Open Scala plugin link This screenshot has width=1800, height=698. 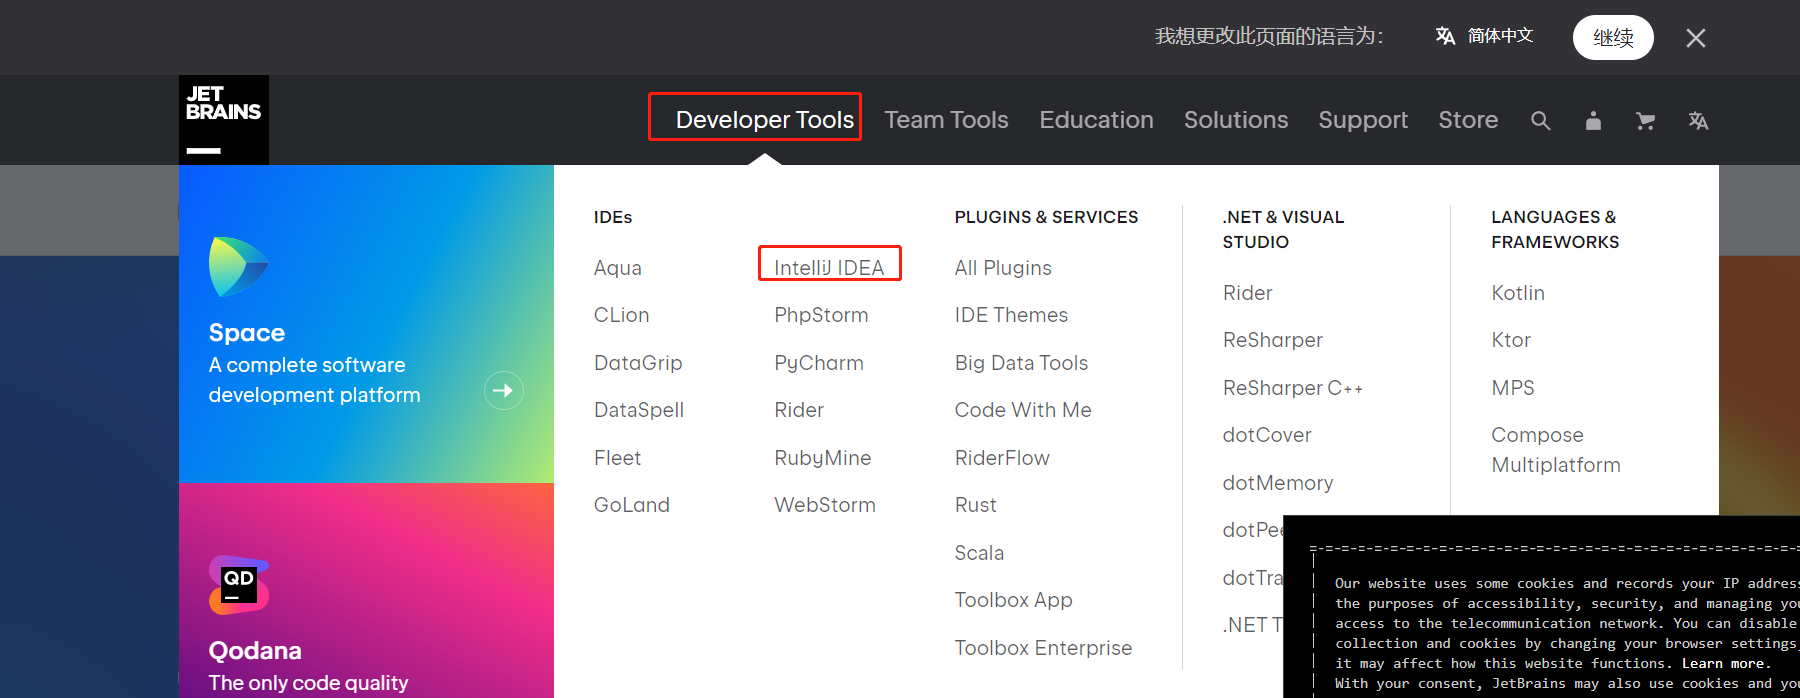point(979,553)
